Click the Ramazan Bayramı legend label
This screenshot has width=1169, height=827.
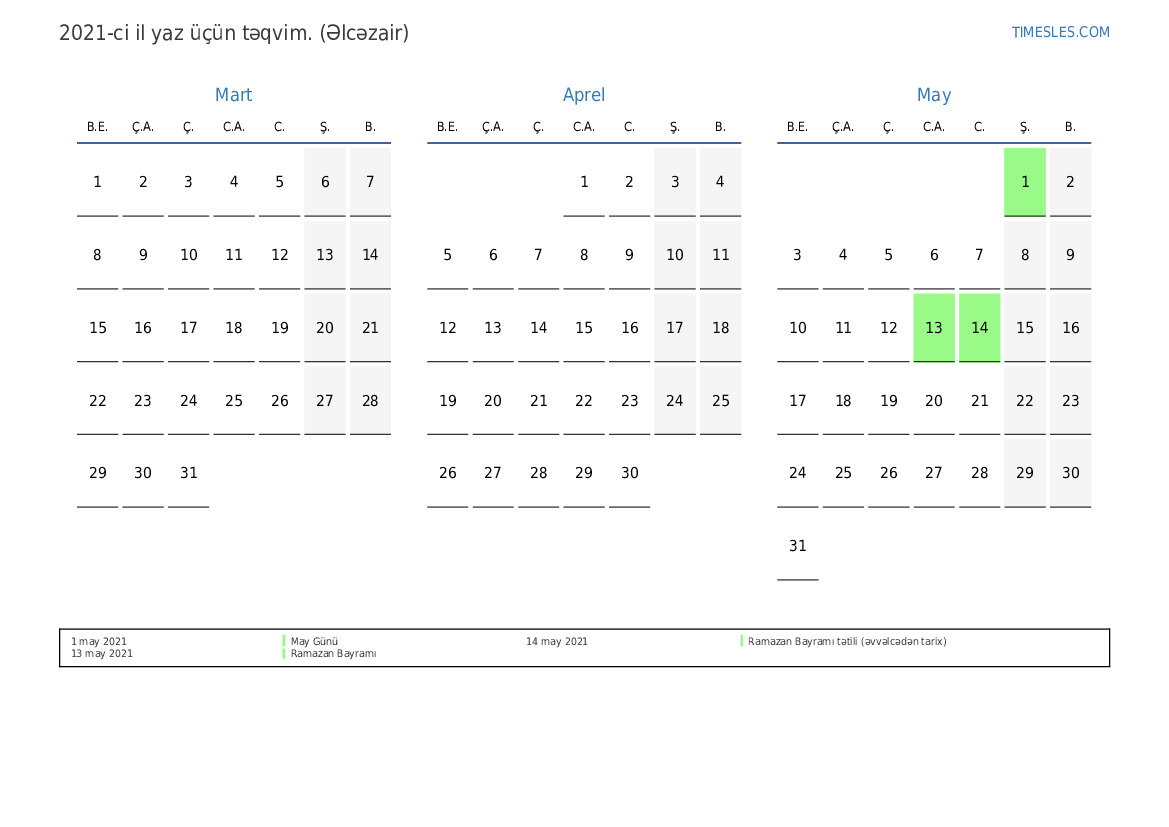pos(333,654)
